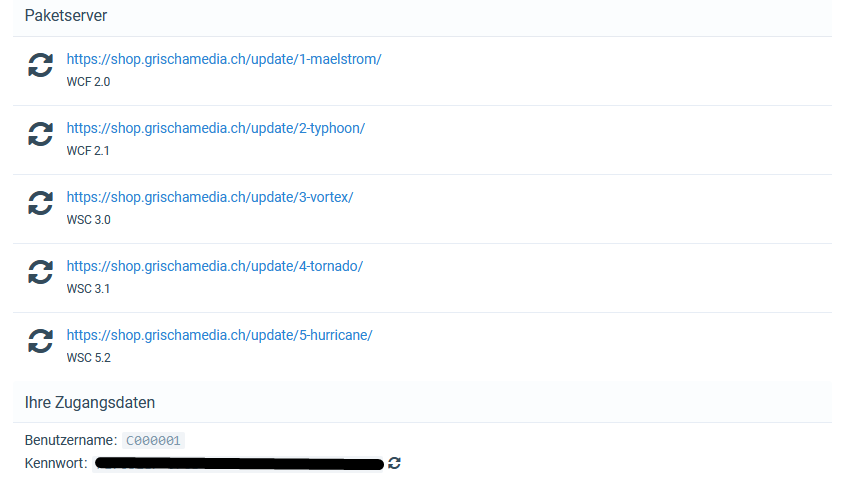
Task: Open the 2-typhoon update server link
Action: 216,128
